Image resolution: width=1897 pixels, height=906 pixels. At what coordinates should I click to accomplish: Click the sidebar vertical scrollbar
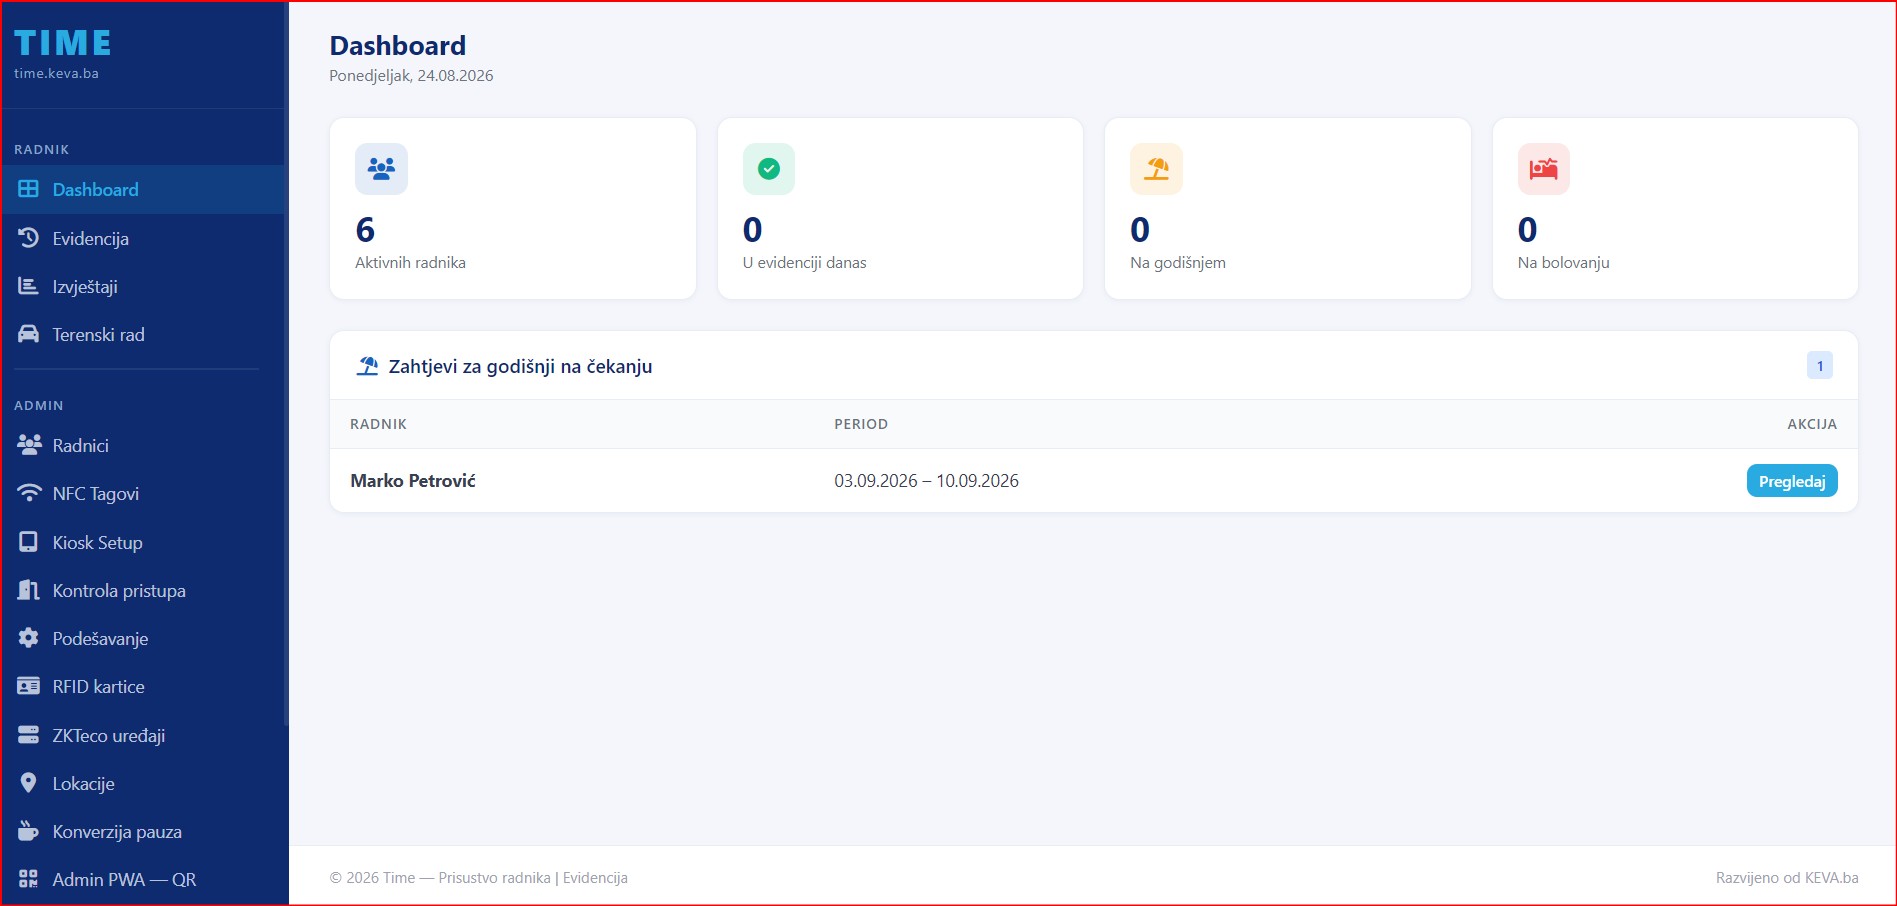click(x=286, y=362)
